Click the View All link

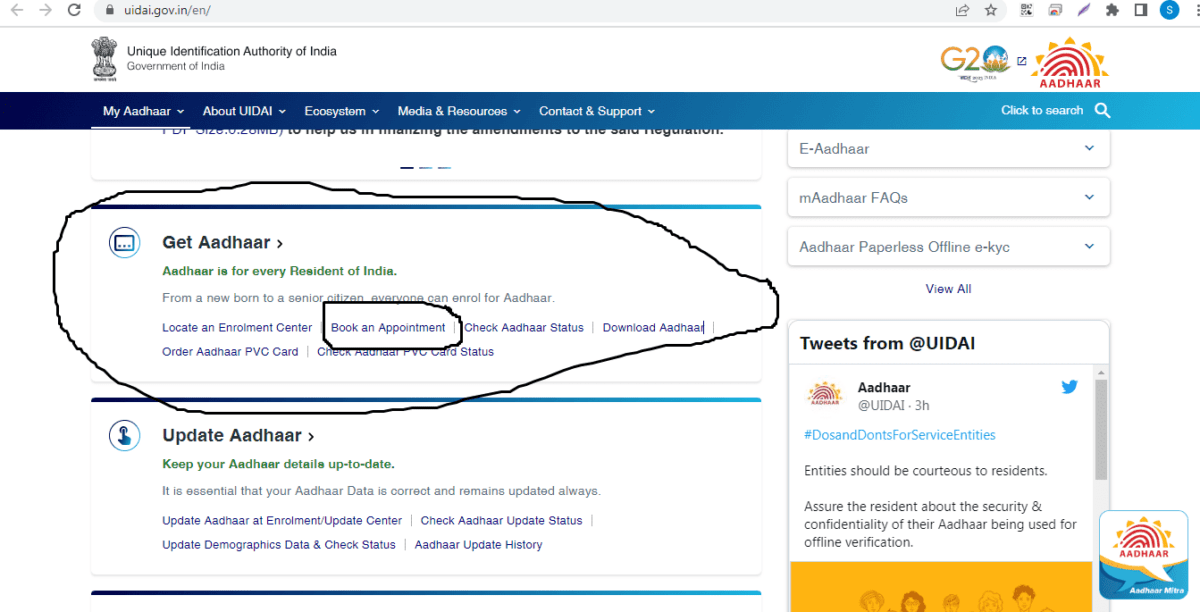pyautogui.click(x=947, y=288)
